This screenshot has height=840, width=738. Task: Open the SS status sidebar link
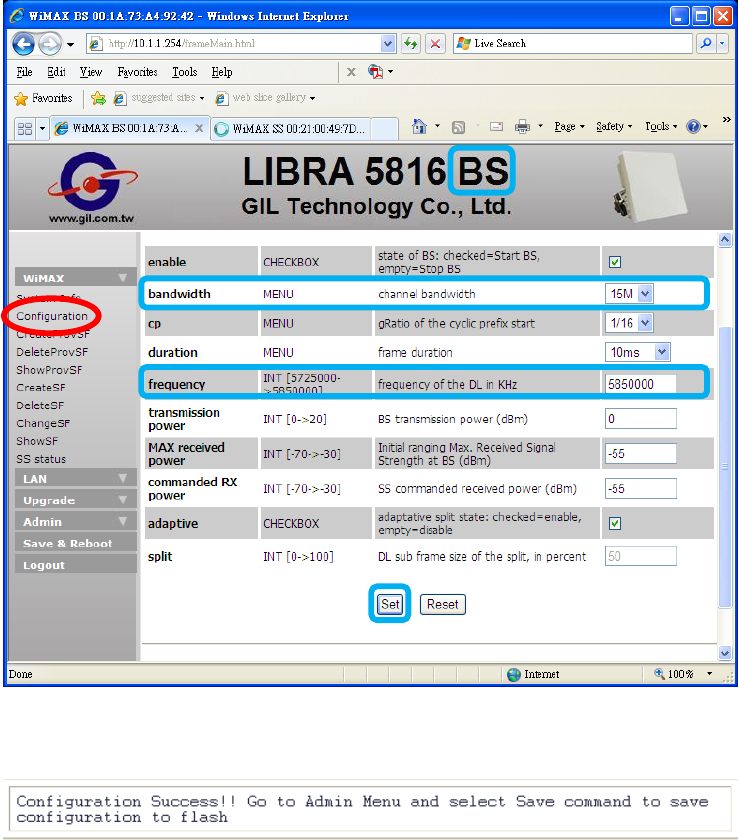point(41,459)
